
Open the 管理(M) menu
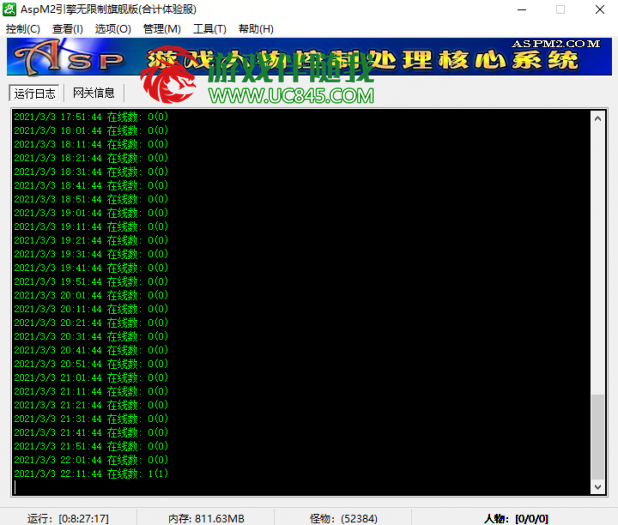click(162, 29)
